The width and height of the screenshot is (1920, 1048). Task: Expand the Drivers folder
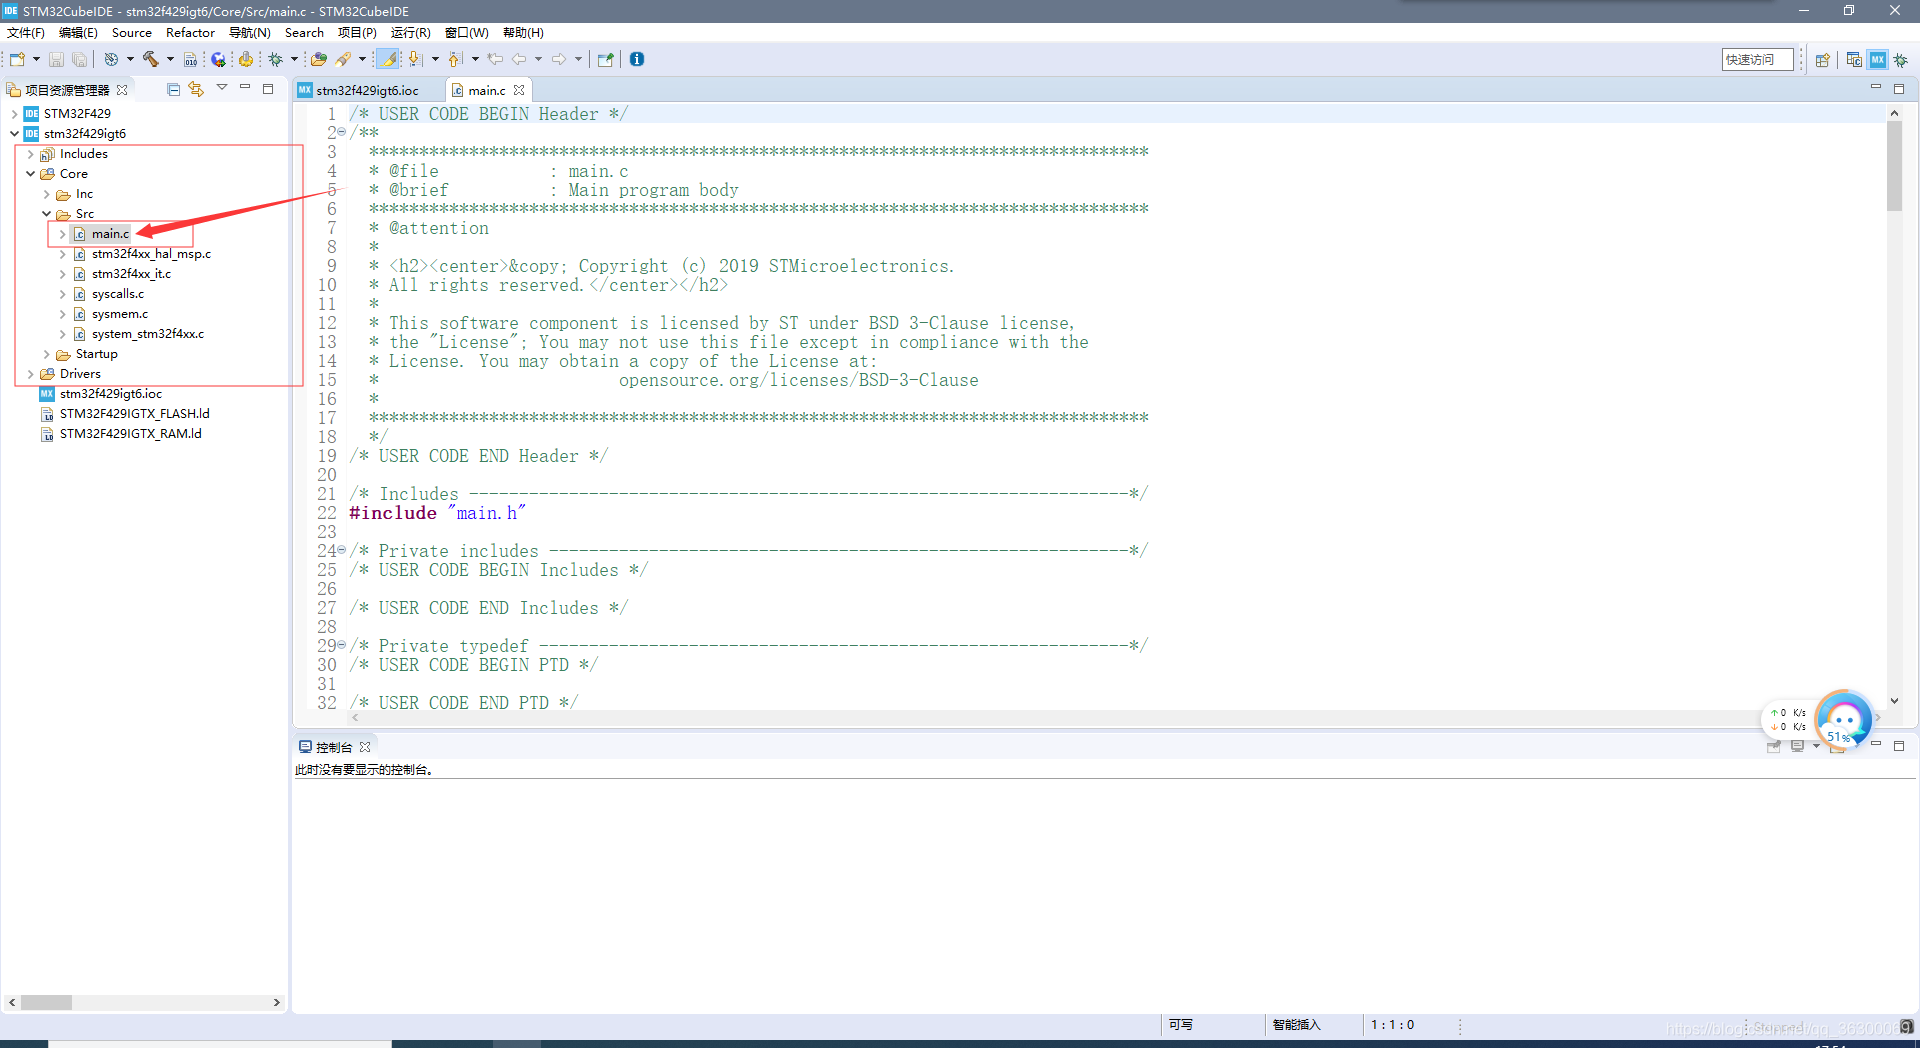coord(30,374)
